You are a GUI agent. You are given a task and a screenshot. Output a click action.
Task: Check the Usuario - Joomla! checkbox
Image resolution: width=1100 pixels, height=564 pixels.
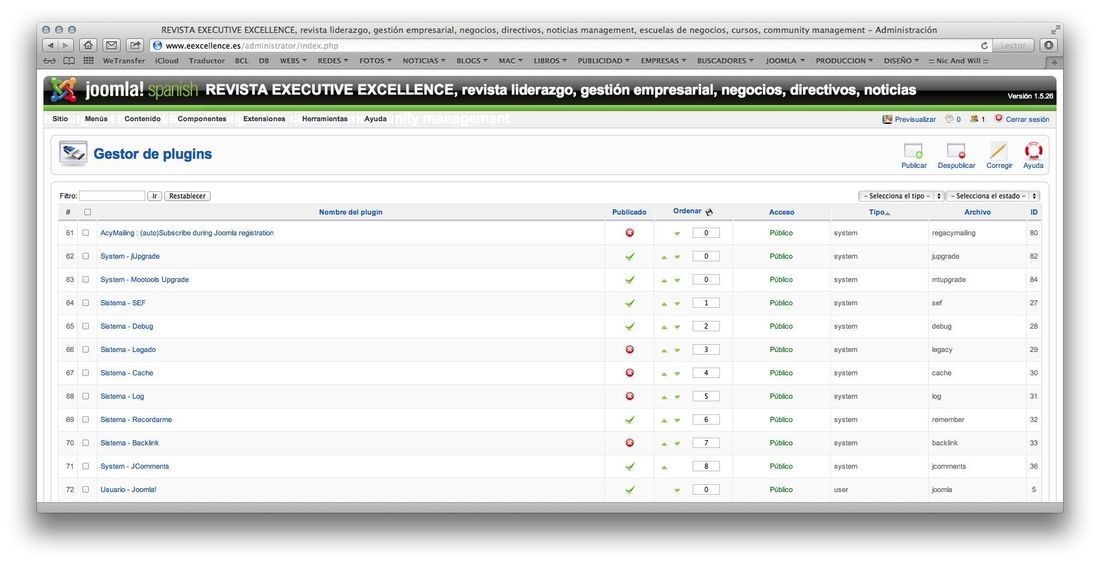tap(86, 490)
